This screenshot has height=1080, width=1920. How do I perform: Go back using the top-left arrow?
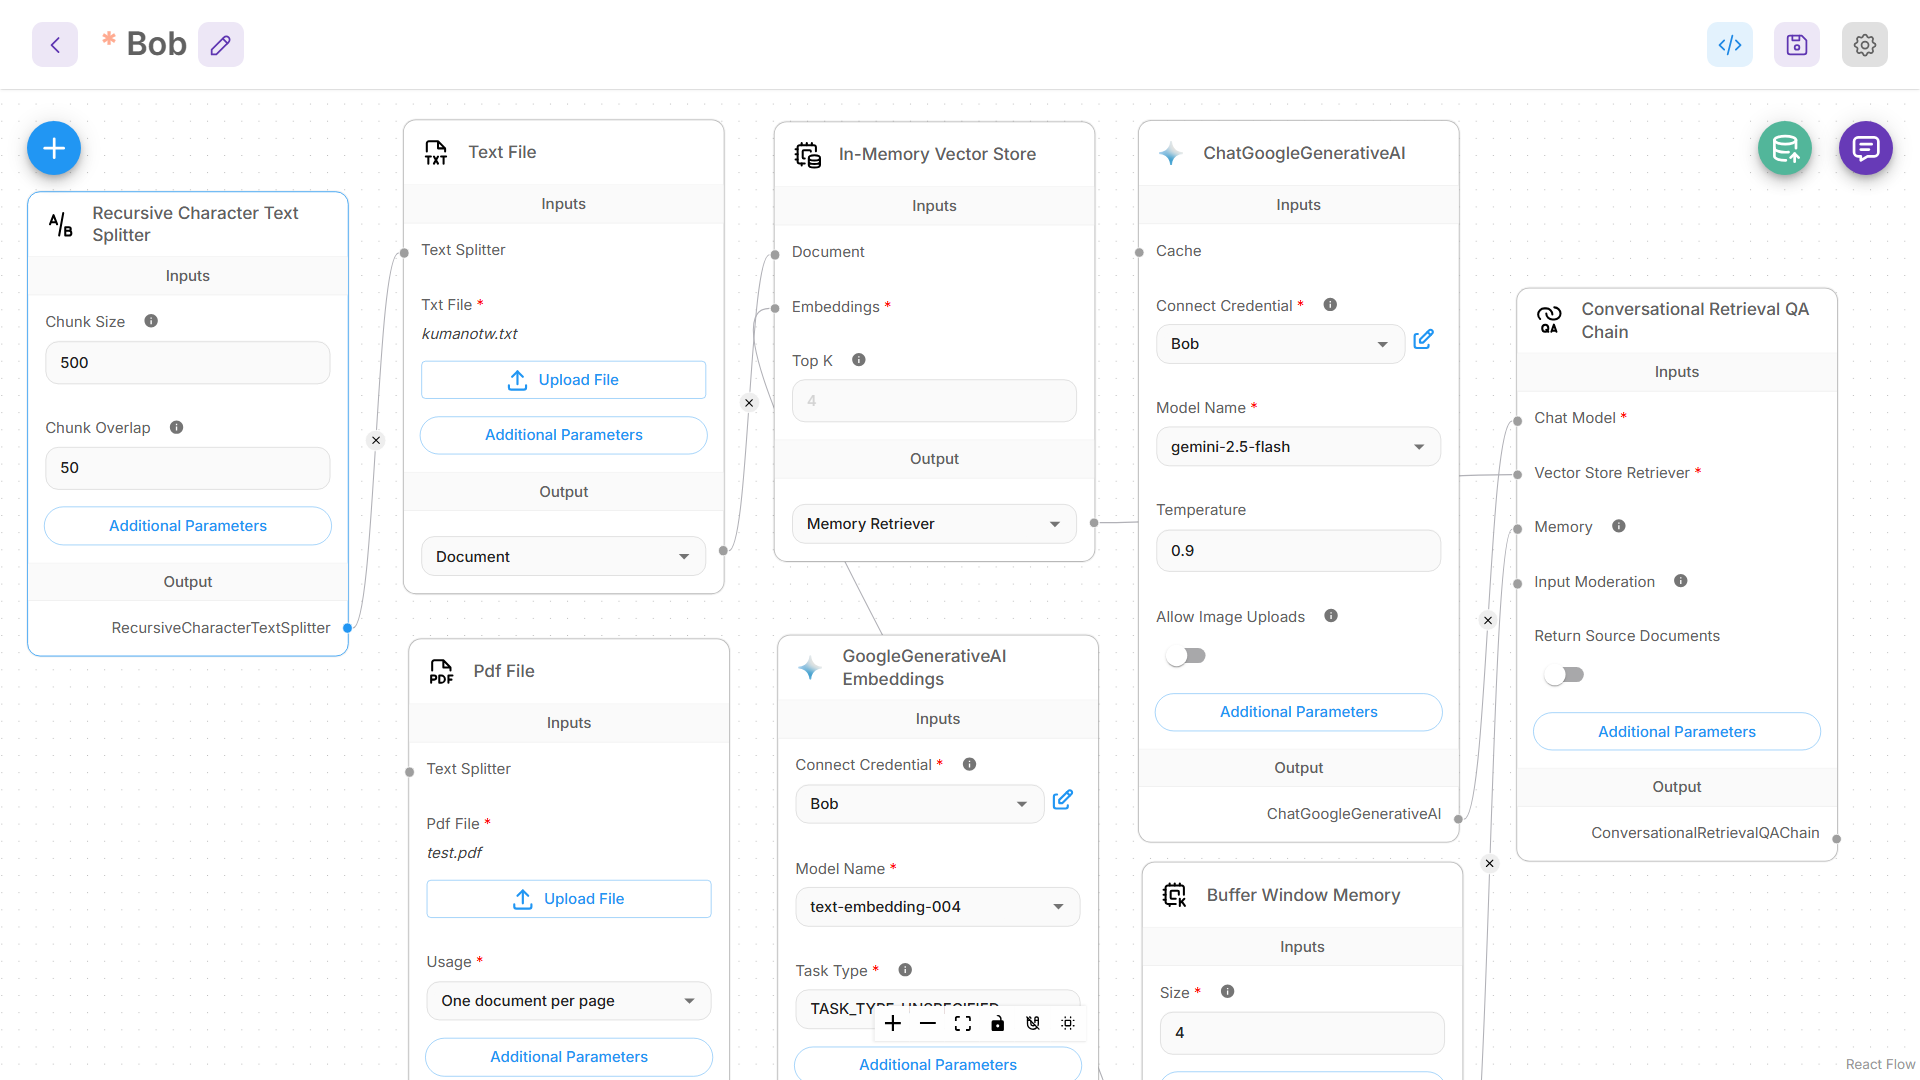pos(55,45)
